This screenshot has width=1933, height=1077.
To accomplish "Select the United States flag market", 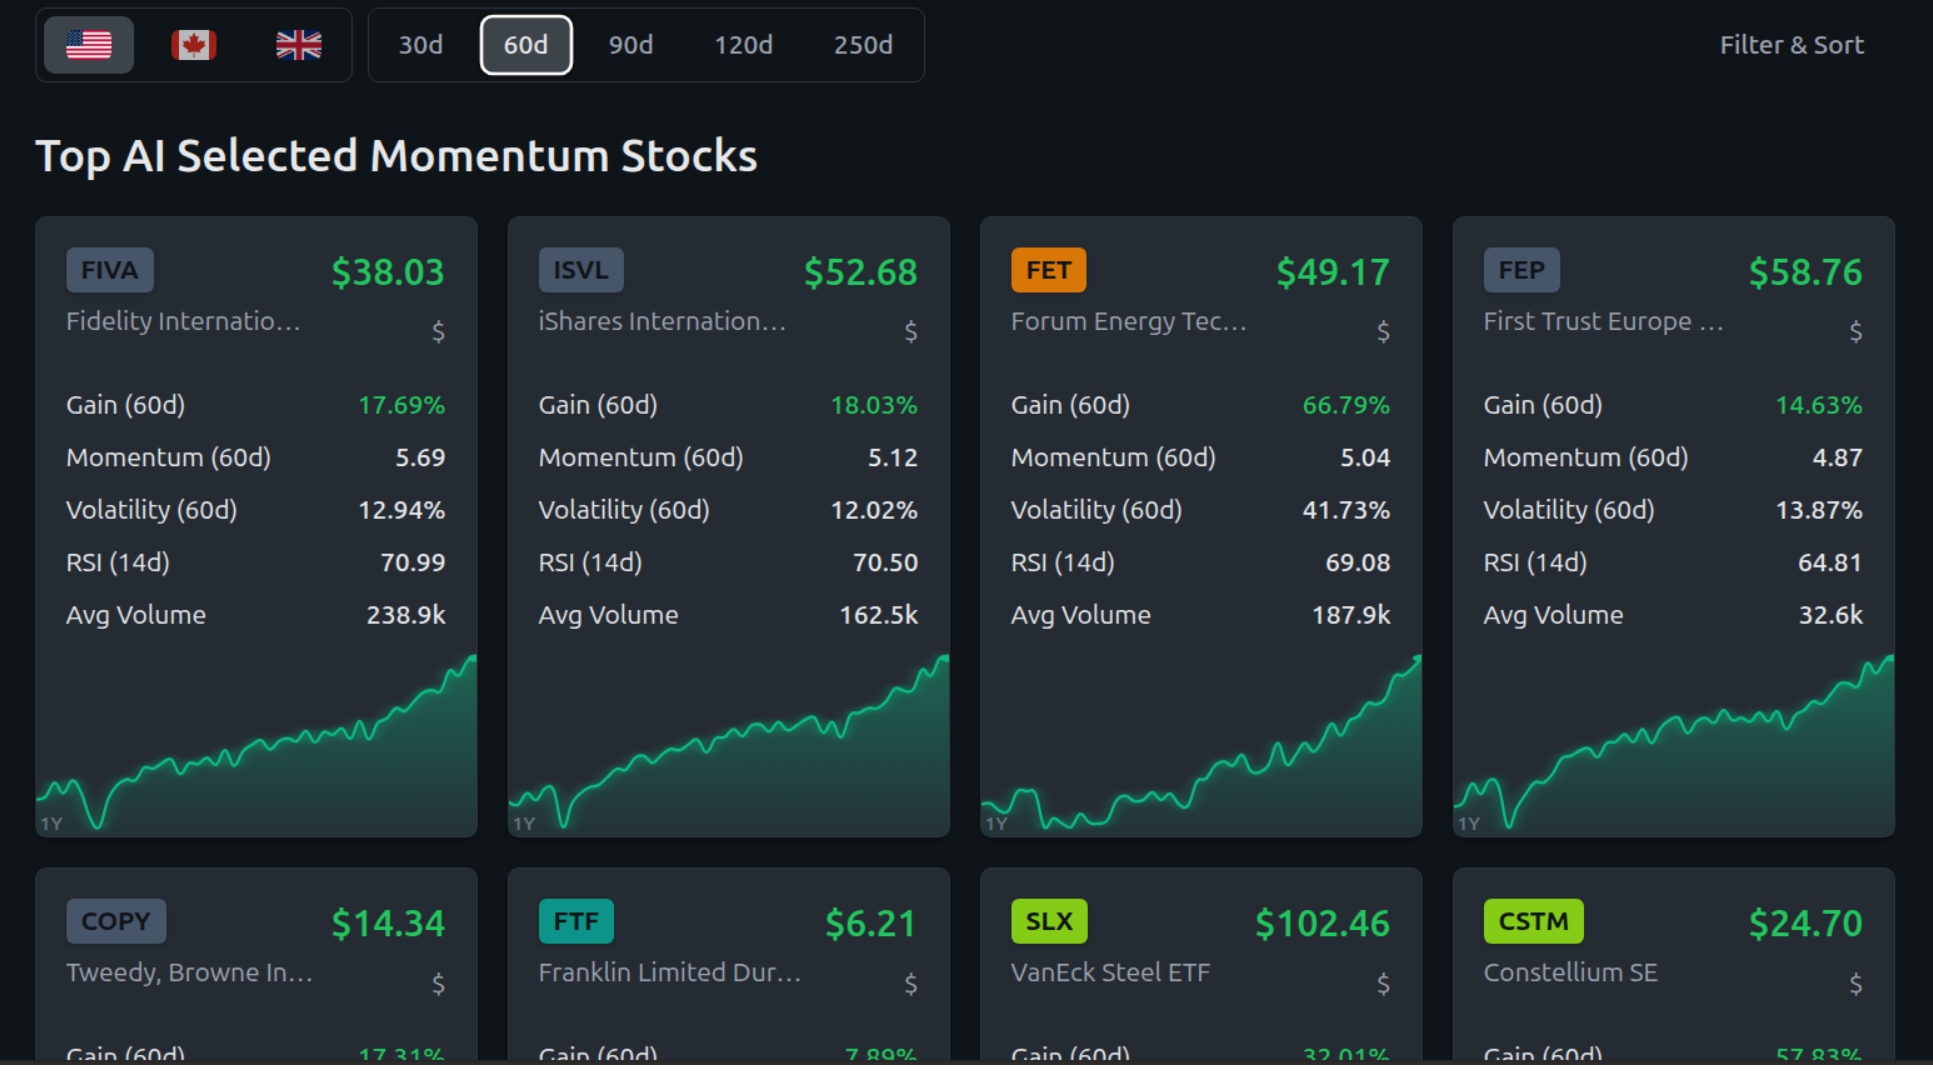I will pyautogui.click(x=89, y=45).
